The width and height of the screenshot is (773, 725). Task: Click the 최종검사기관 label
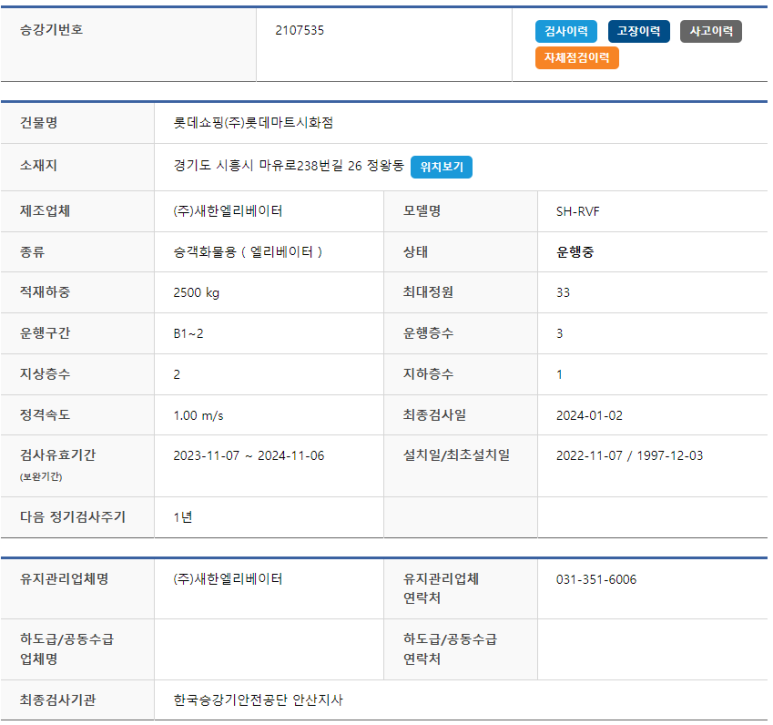tap(58, 700)
